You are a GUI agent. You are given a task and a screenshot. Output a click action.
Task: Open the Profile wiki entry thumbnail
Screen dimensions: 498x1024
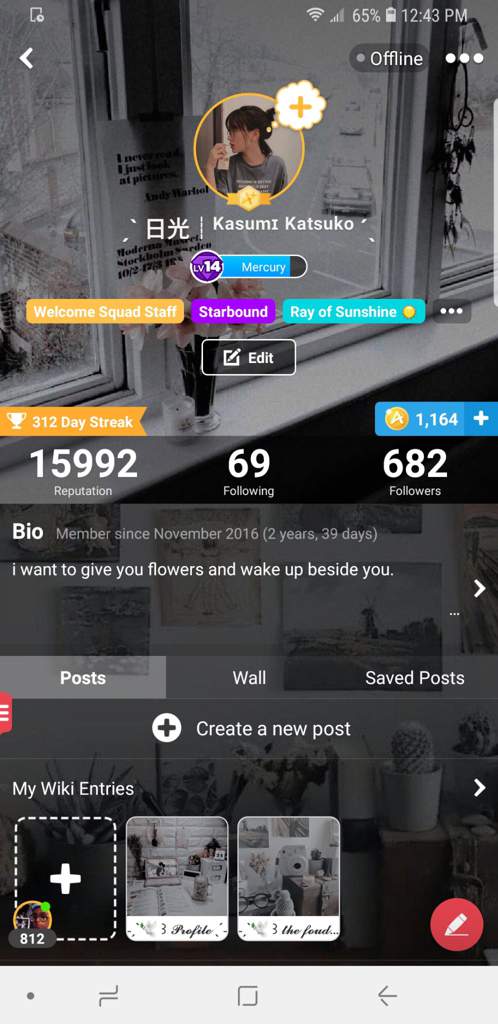point(177,878)
